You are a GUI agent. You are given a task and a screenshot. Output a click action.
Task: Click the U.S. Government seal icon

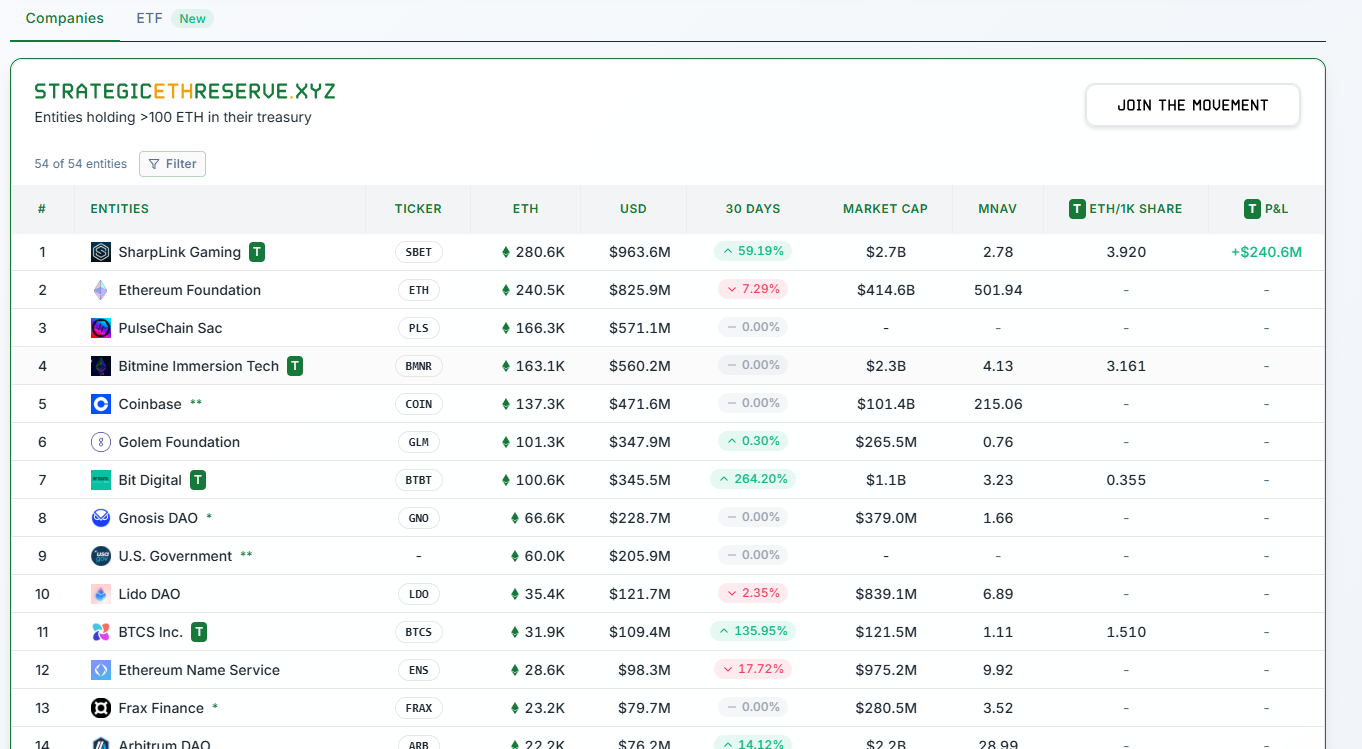[x=101, y=556]
